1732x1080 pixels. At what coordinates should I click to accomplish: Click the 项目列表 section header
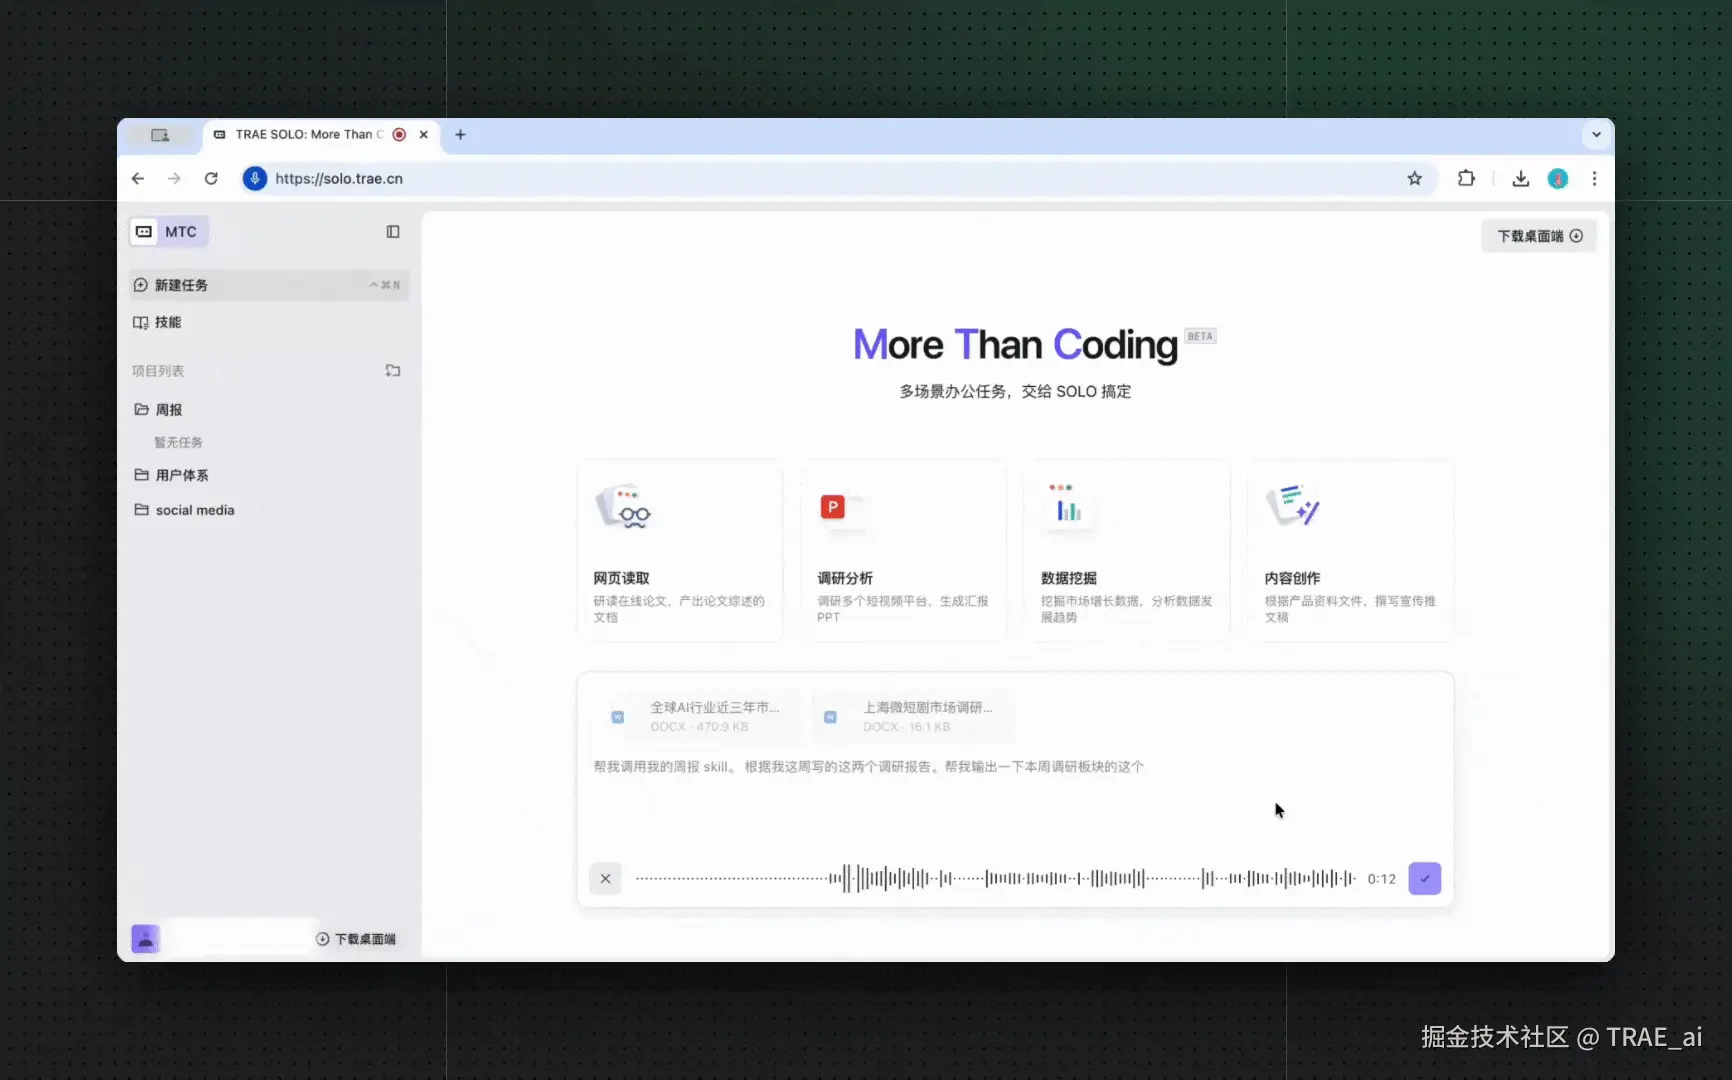coord(158,371)
